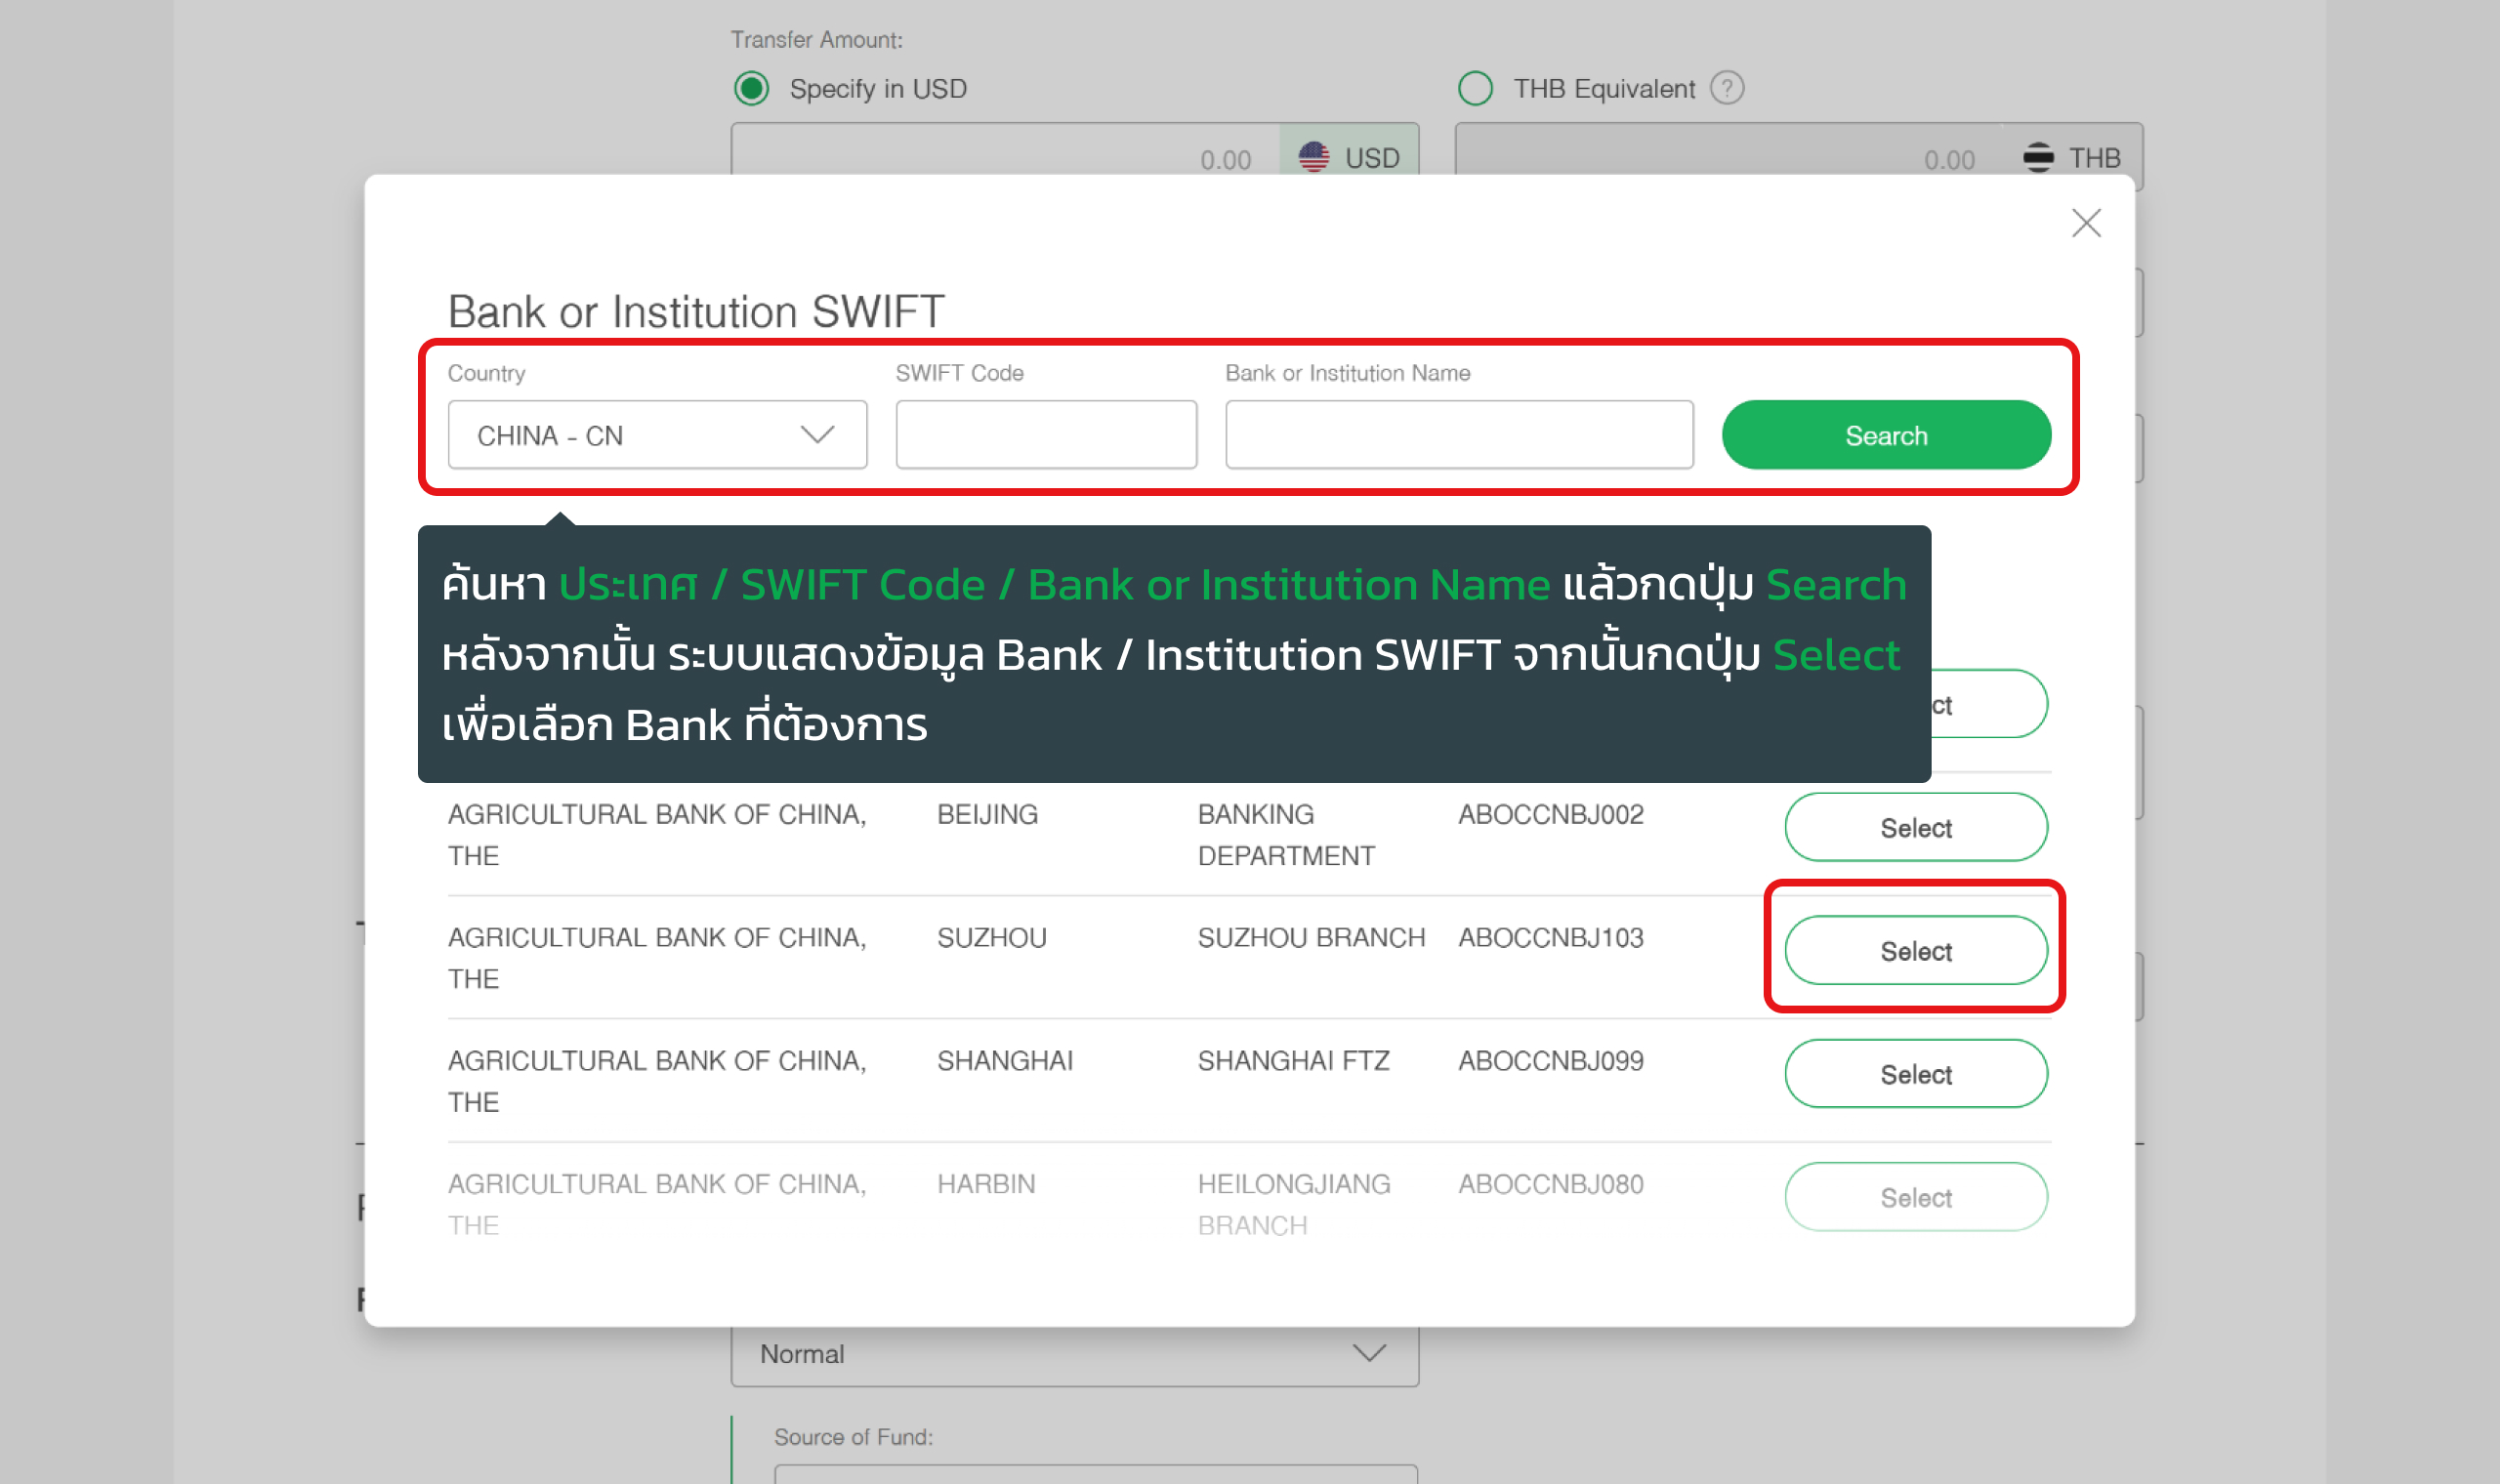Click the ABOCCNBJ103 SWIFT code text
This screenshot has width=2500, height=1484.
coord(1550,938)
